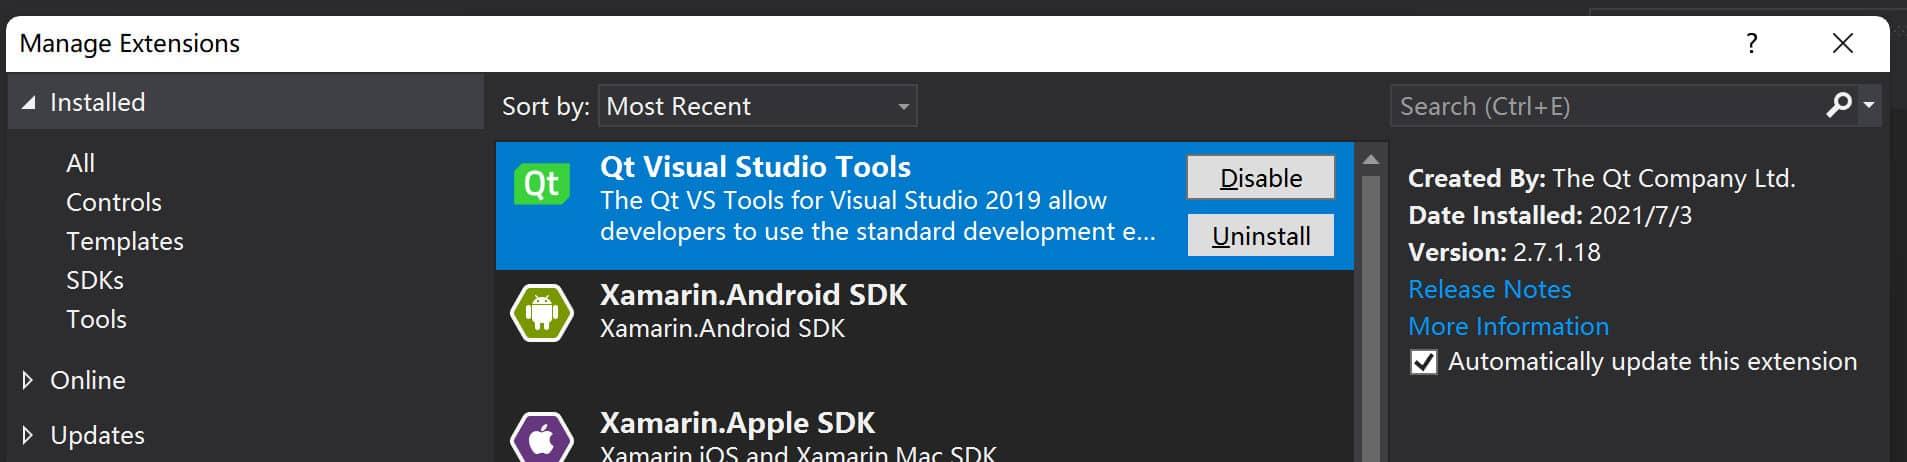Select the All filter under Installed
Viewport: 1907px width, 462px height.
(x=80, y=163)
